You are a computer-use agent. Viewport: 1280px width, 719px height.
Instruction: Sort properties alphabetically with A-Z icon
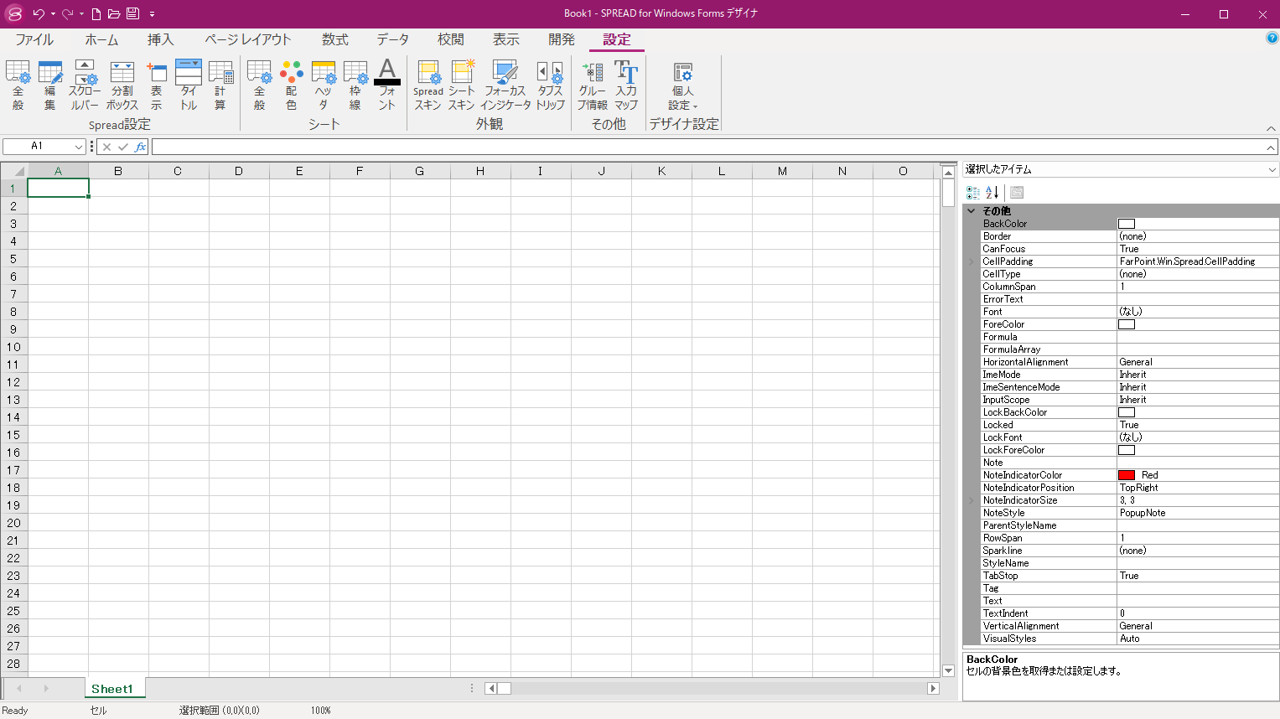point(992,193)
